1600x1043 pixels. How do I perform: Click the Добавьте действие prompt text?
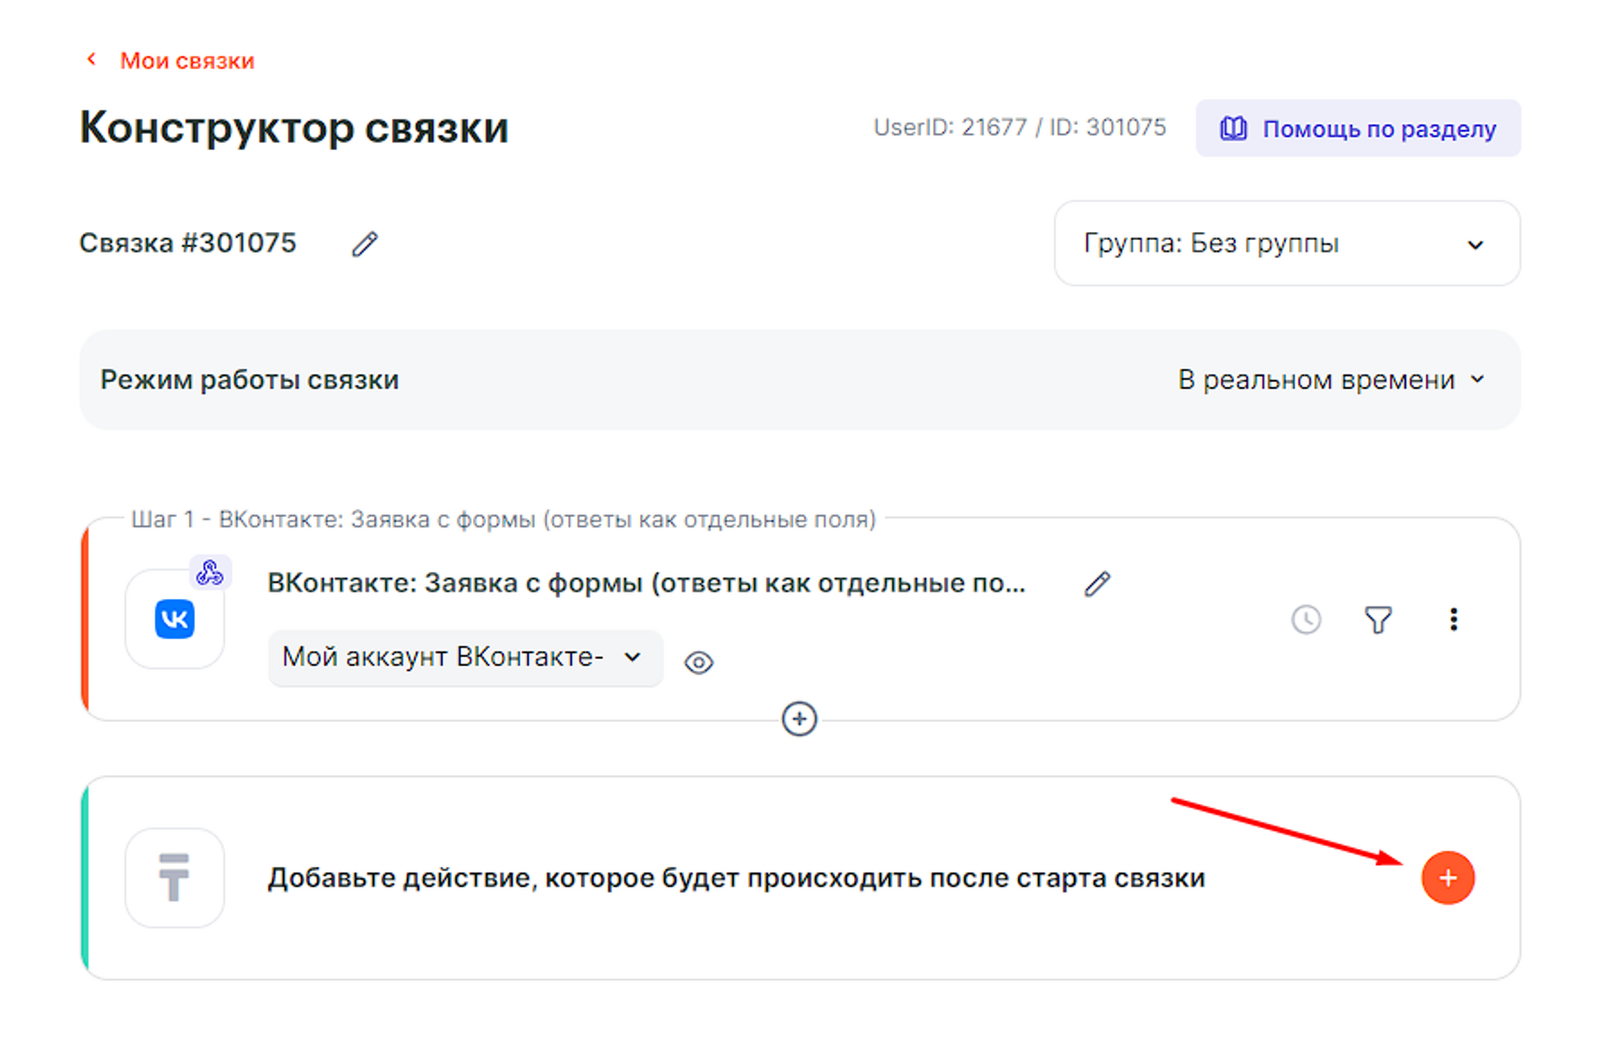(x=736, y=878)
